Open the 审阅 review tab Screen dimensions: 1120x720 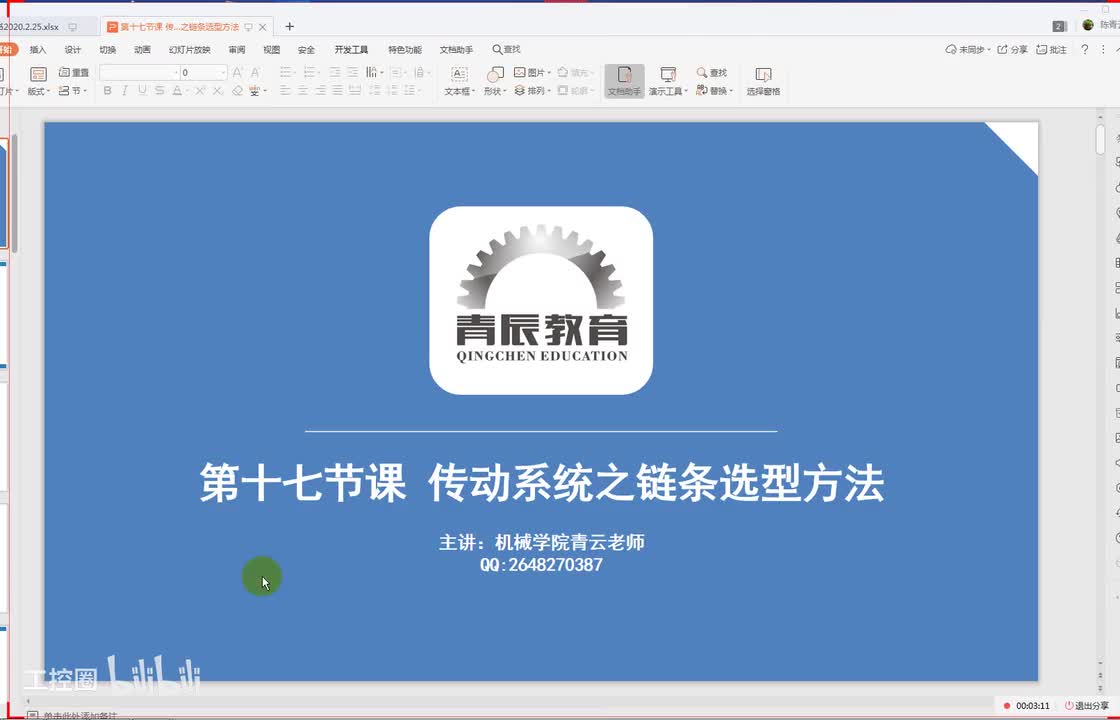click(x=236, y=49)
